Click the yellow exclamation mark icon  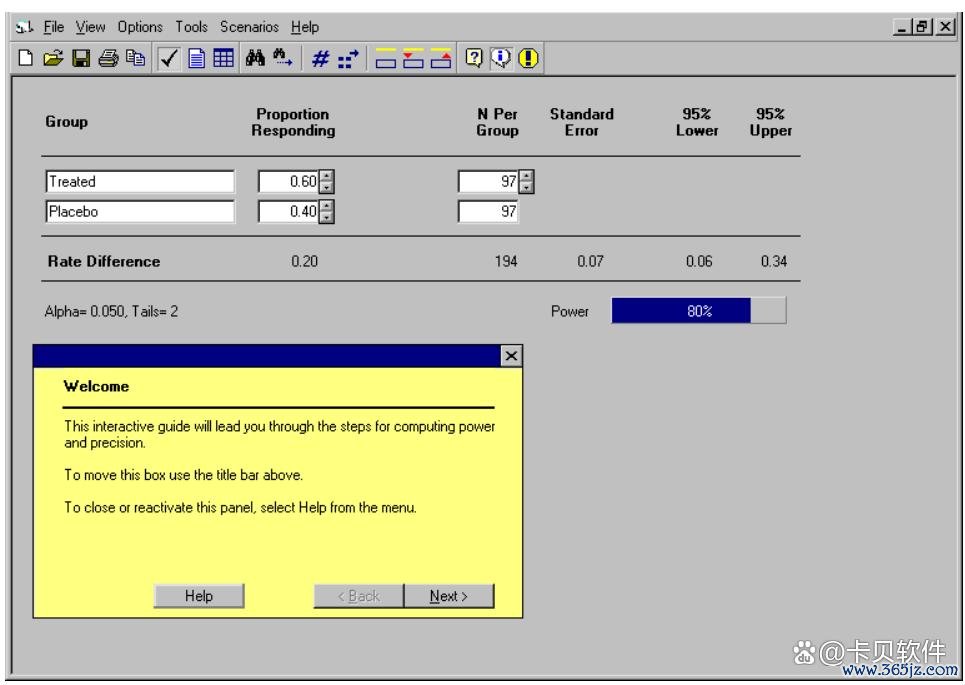tap(528, 59)
